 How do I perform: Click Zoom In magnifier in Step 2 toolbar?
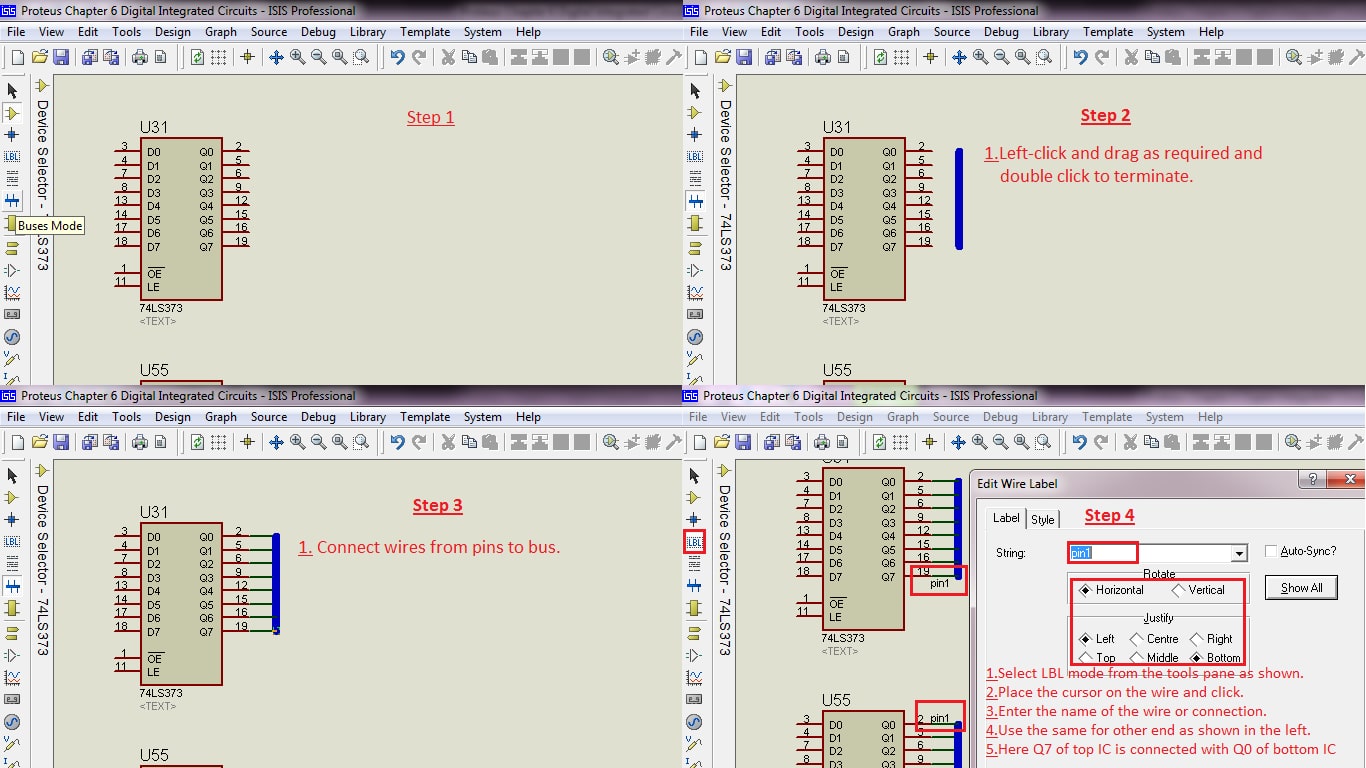point(980,57)
